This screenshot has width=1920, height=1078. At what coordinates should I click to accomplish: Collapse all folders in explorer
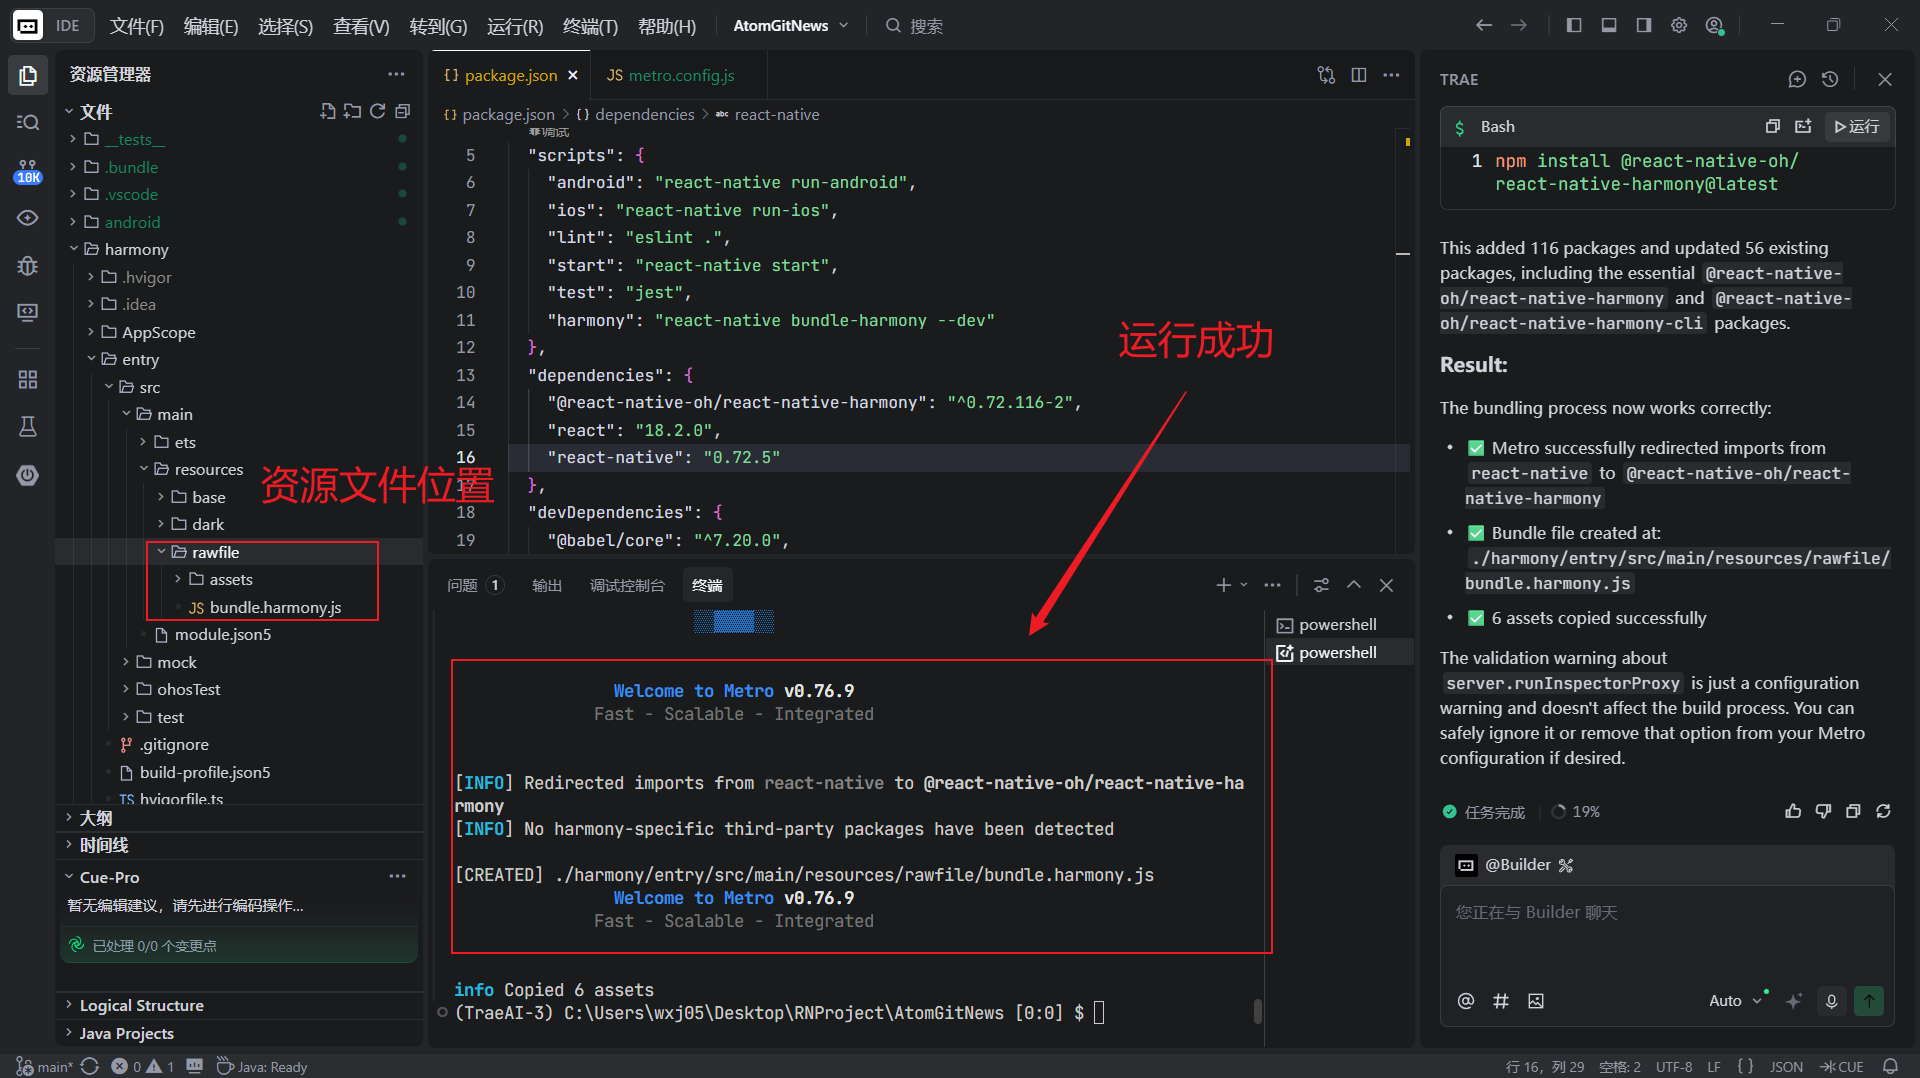tap(402, 111)
